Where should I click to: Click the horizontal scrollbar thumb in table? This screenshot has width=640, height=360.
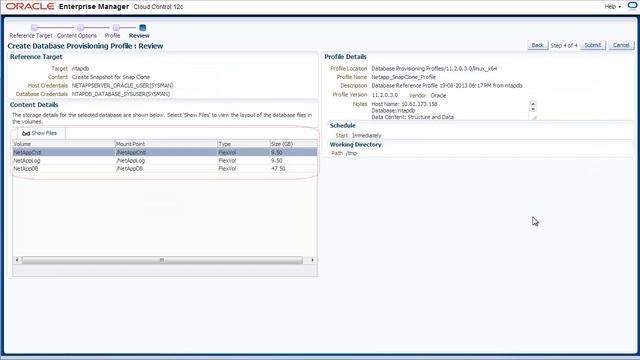coord(162,260)
